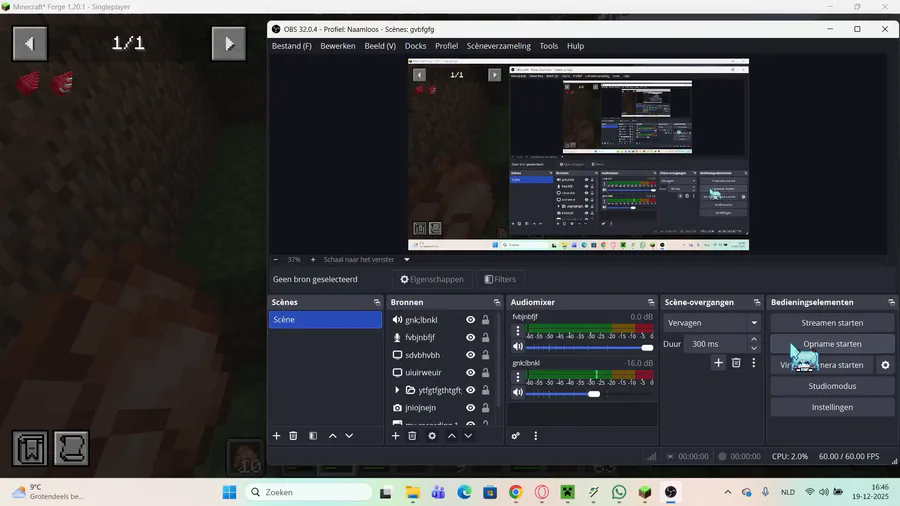The image size is (900, 506).
Task: Mute the fvbjnbfjf audio channel
Action: 518,347
